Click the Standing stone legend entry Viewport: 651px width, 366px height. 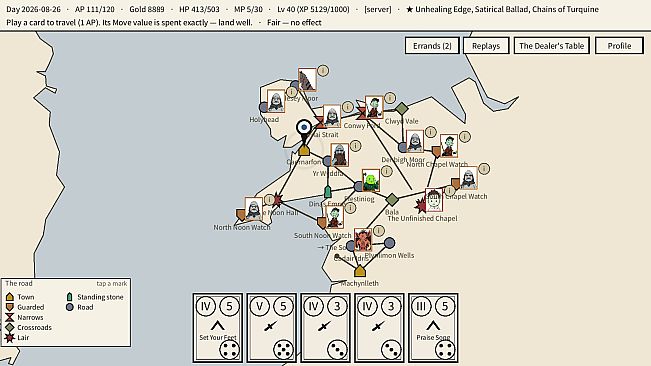coord(95,297)
